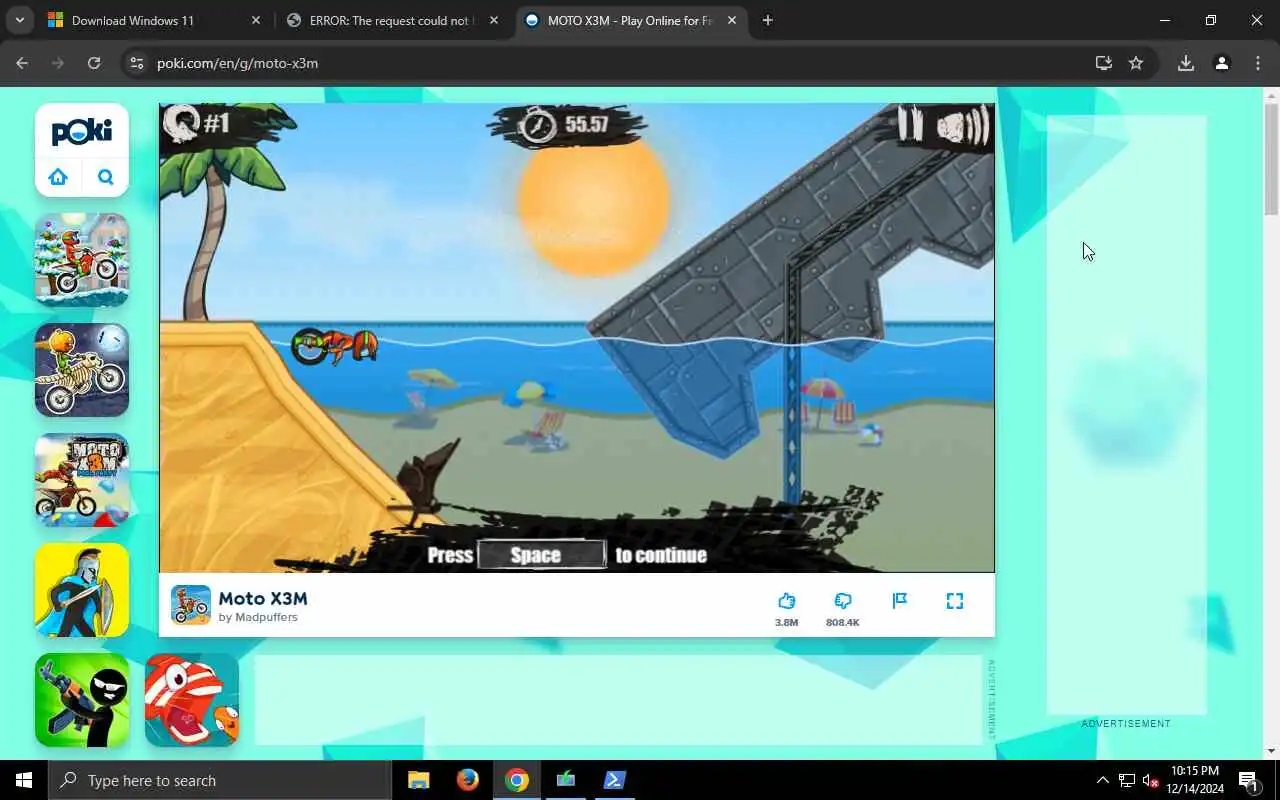Viewport: 1280px width, 800px height.
Task: Click the Moto X3M game logo icon
Action: pos(190,605)
